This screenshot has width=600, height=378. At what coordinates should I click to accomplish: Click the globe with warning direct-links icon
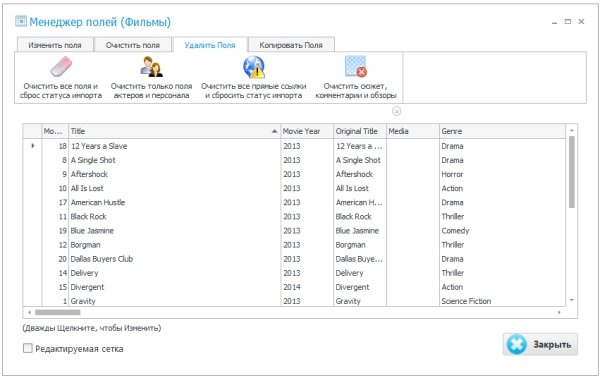[x=254, y=67]
